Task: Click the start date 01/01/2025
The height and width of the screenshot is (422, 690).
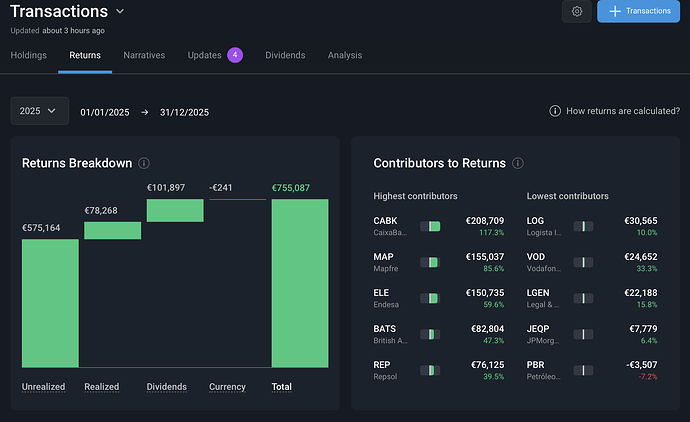Action: 105,113
